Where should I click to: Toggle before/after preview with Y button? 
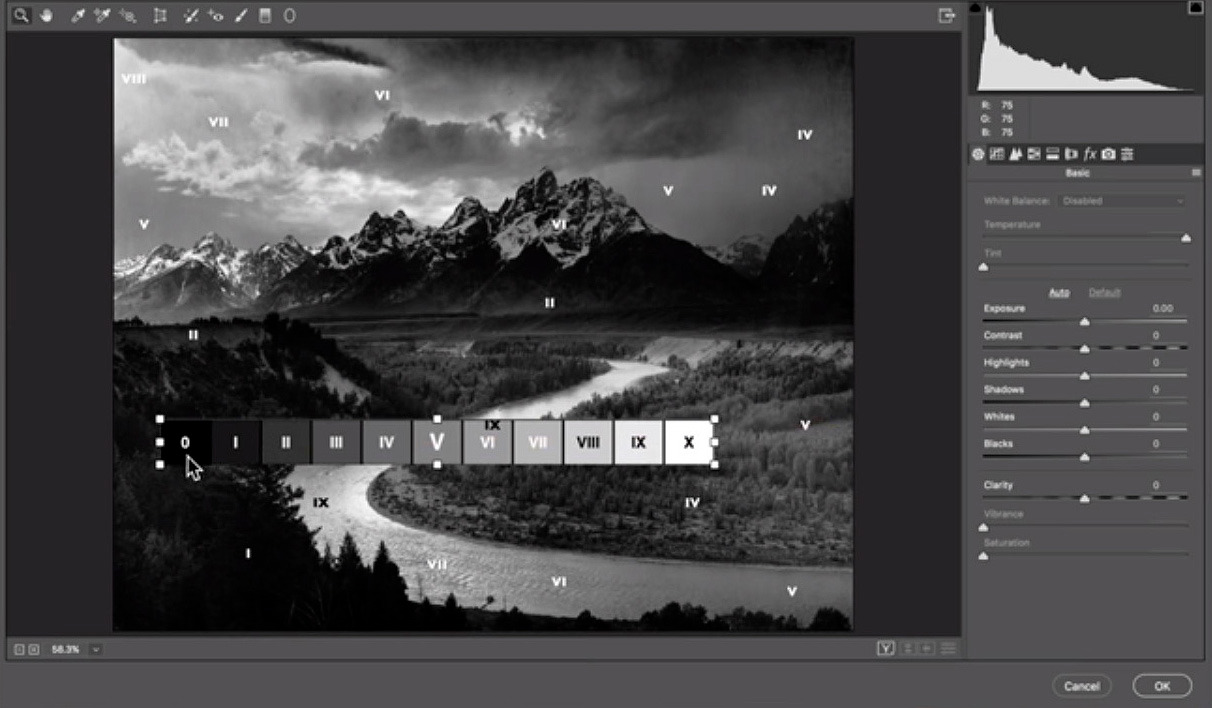click(885, 649)
